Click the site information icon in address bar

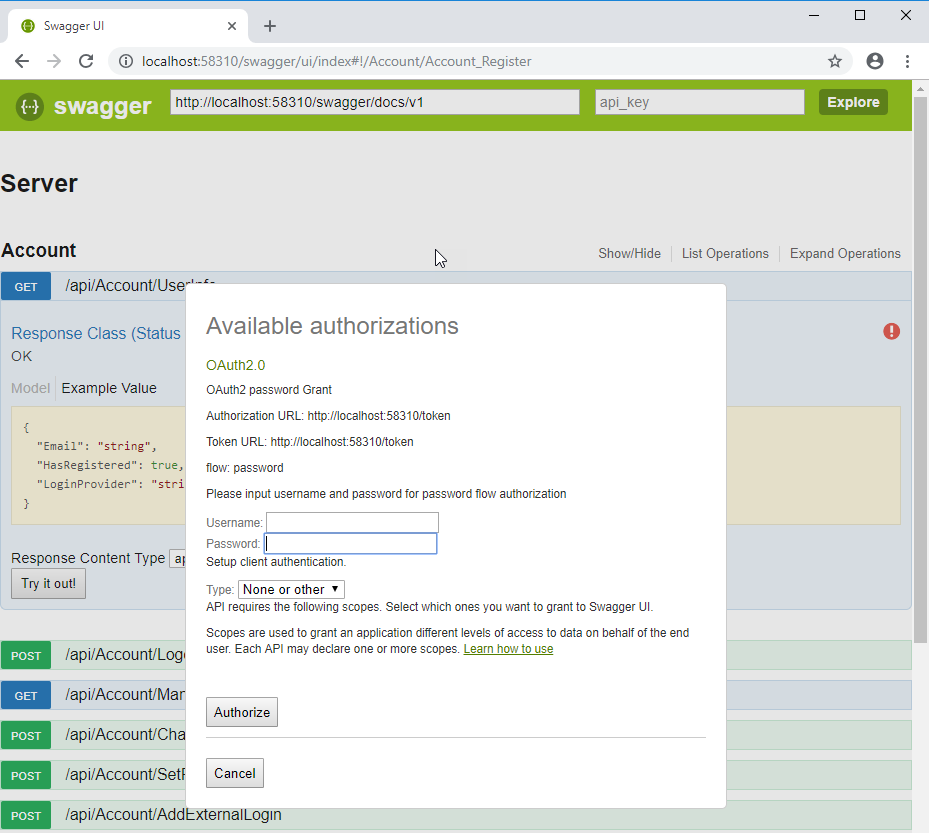[x=126, y=61]
